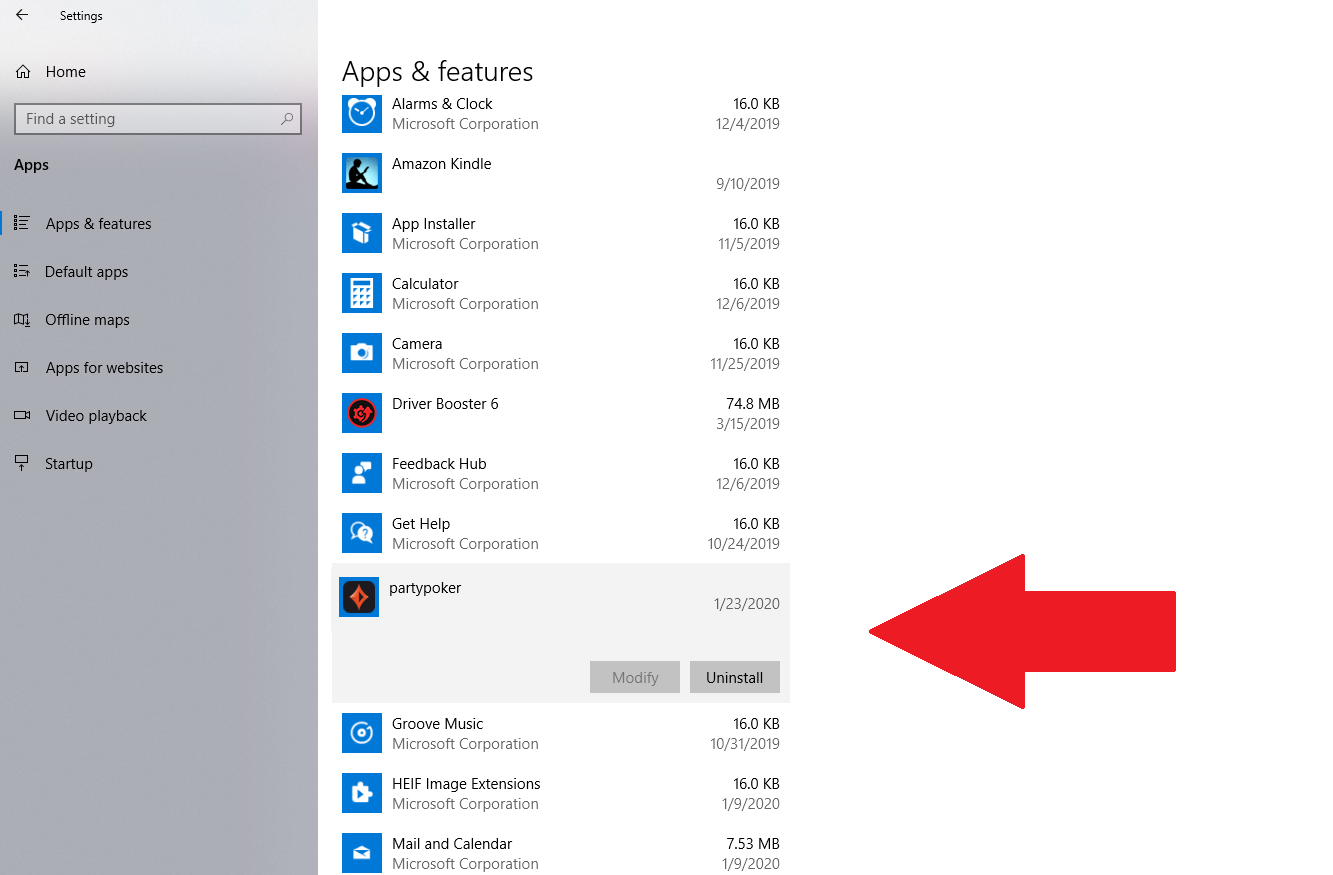Select the Amazon Kindle app icon
The image size is (1333, 875).
coord(361,173)
